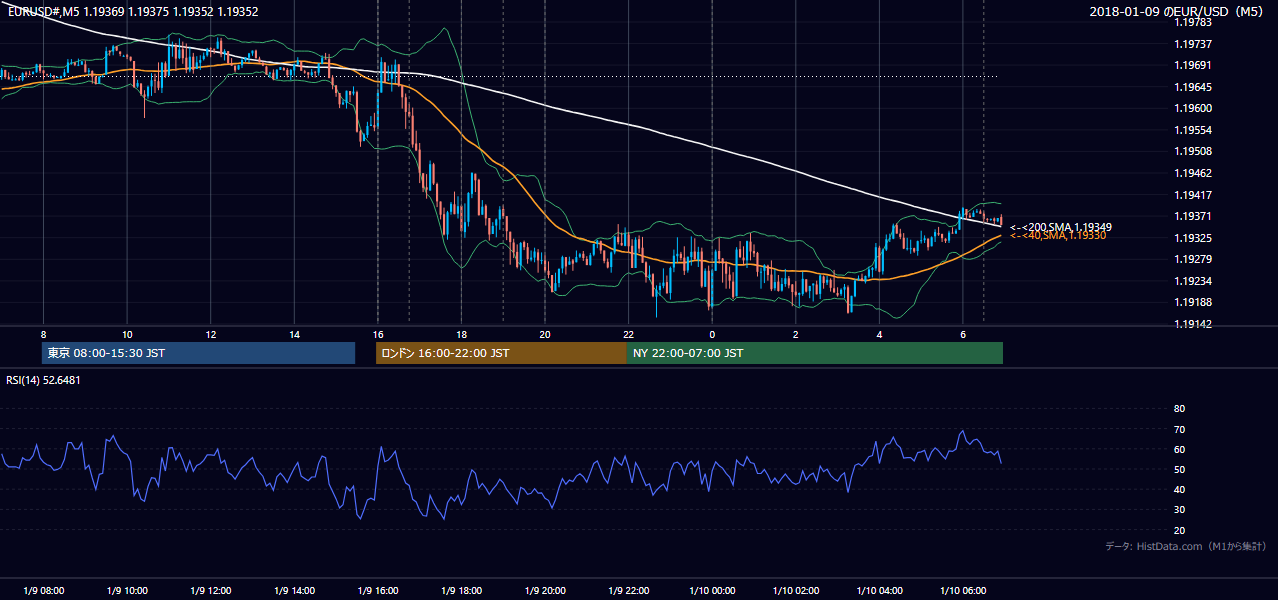Image resolution: width=1278 pixels, height=600 pixels.
Task: Click price level 1.19508 on the axis
Action: [1193, 152]
